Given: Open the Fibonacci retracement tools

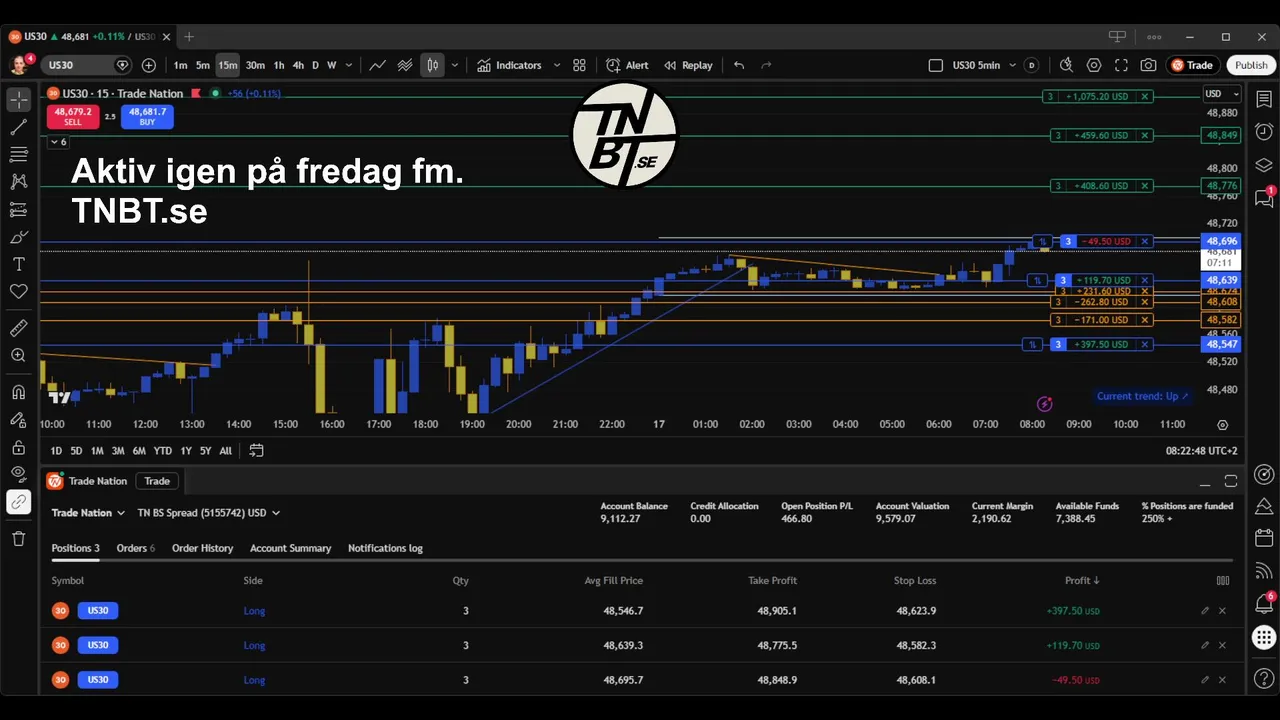Looking at the screenshot, I should pos(18,154).
